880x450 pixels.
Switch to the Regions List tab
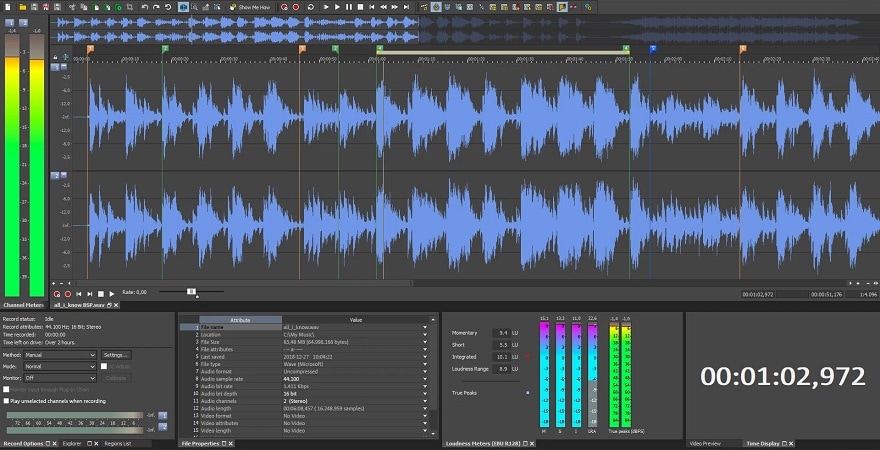[x=118, y=443]
